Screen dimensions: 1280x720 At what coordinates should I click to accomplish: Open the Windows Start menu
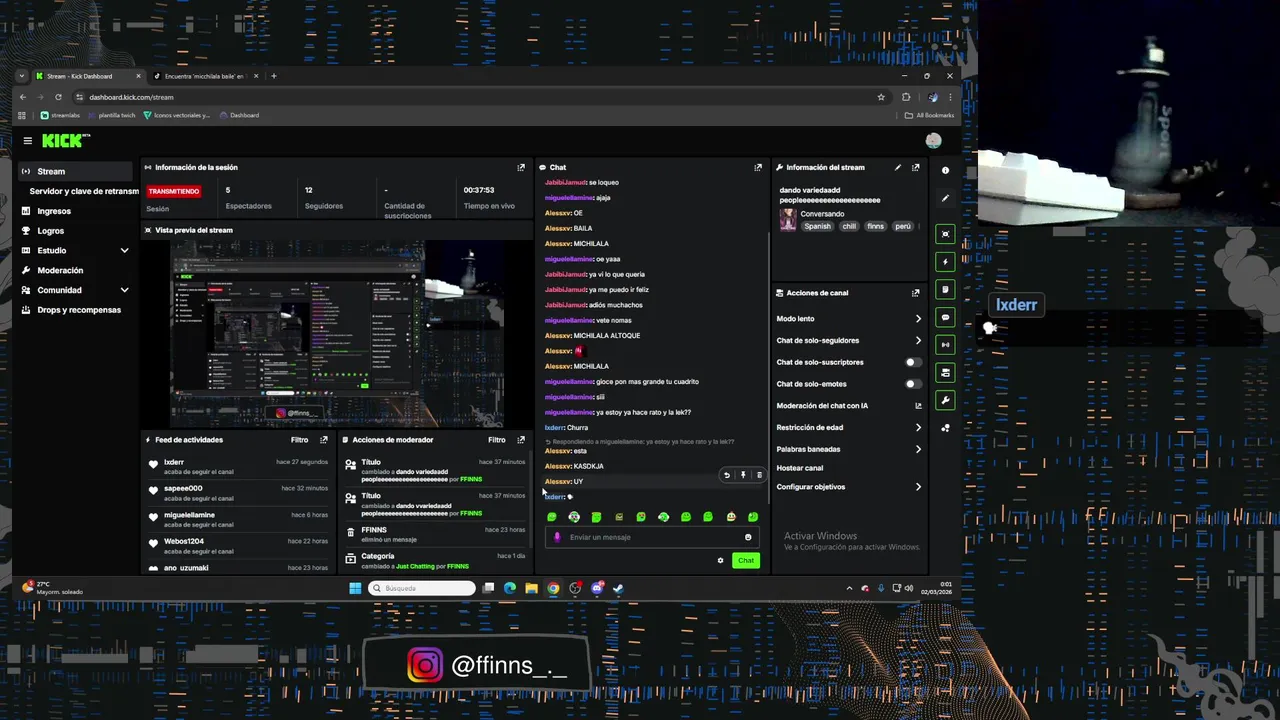click(x=355, y=588)
